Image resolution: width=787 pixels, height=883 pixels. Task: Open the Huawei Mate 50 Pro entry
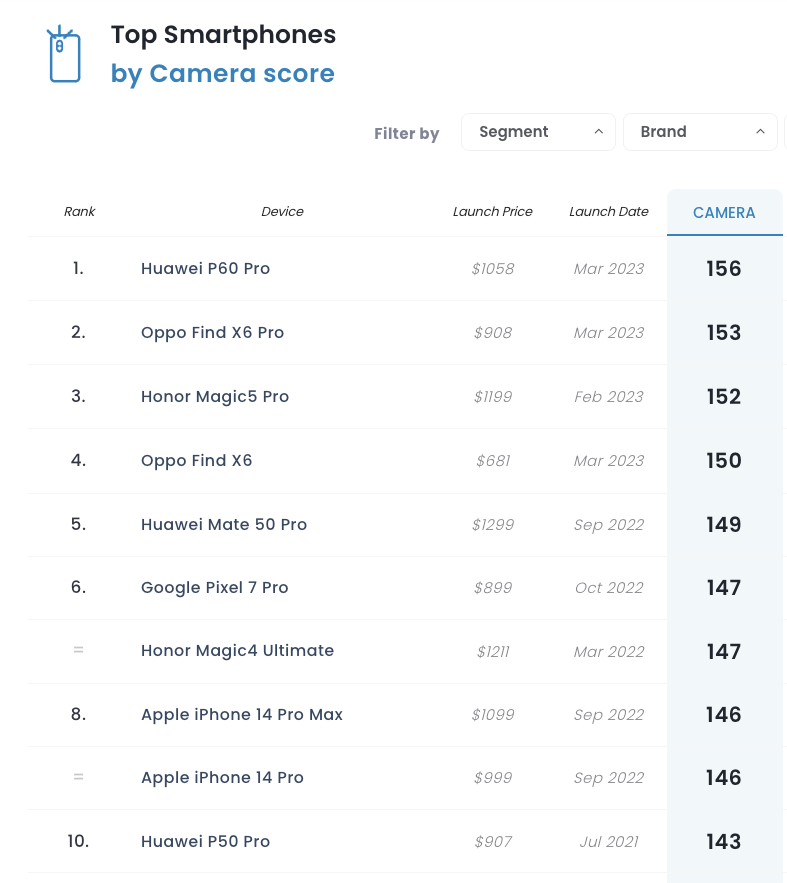click(x=224, y=525)
